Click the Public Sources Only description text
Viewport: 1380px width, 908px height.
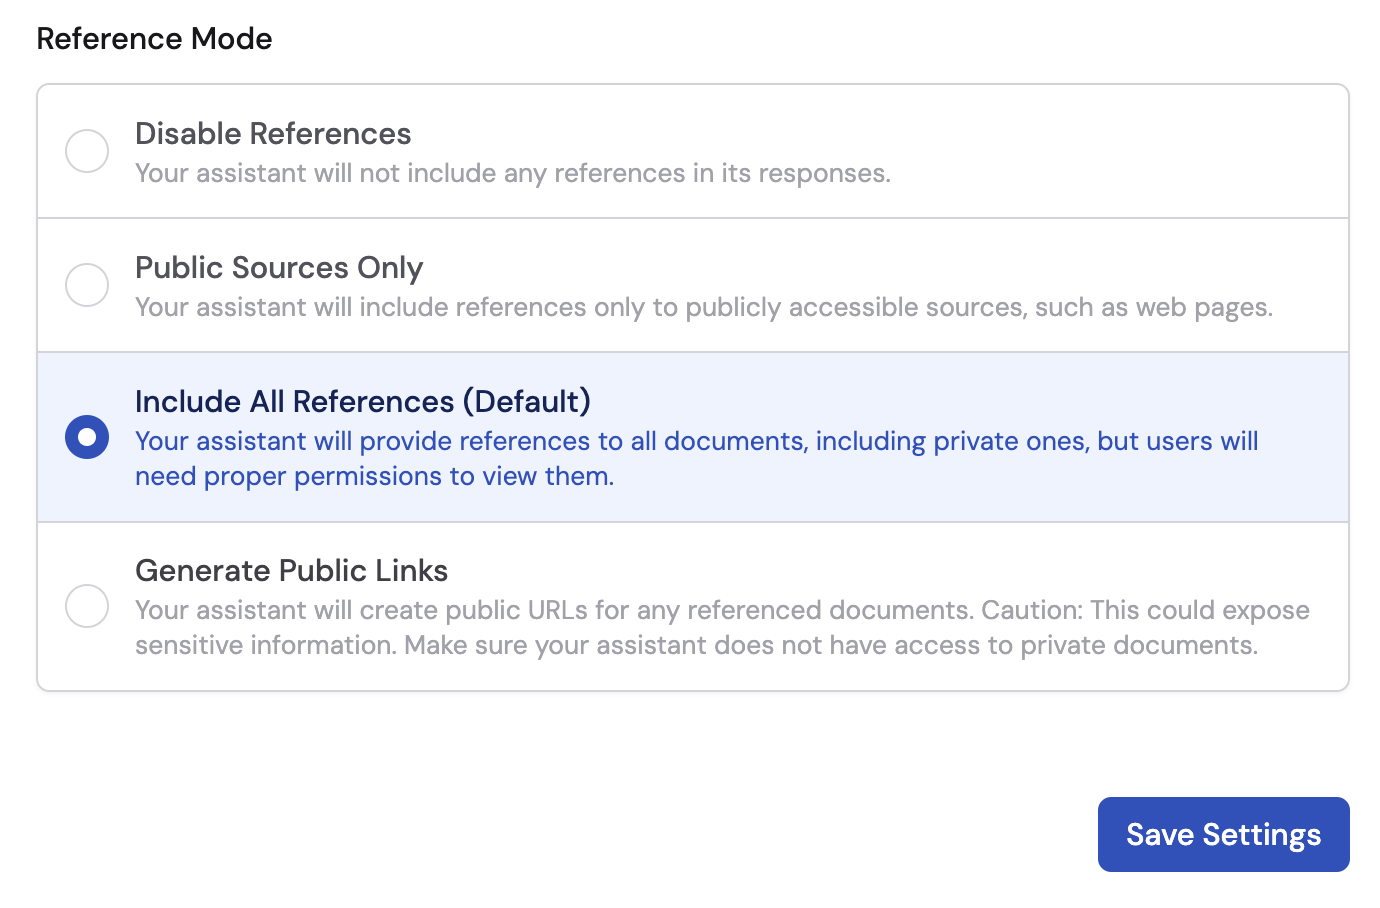click(x=703, y=307)
